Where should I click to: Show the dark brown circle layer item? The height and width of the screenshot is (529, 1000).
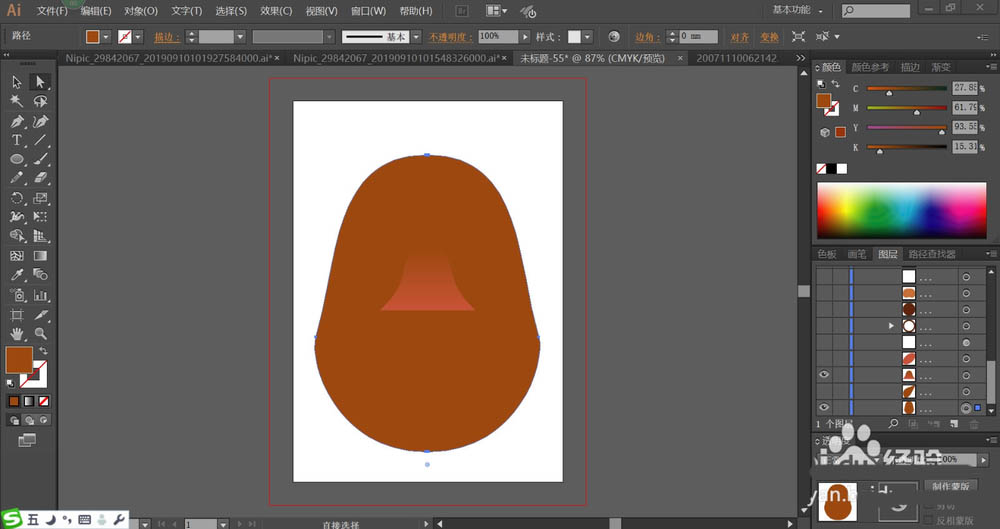[823, 309]
